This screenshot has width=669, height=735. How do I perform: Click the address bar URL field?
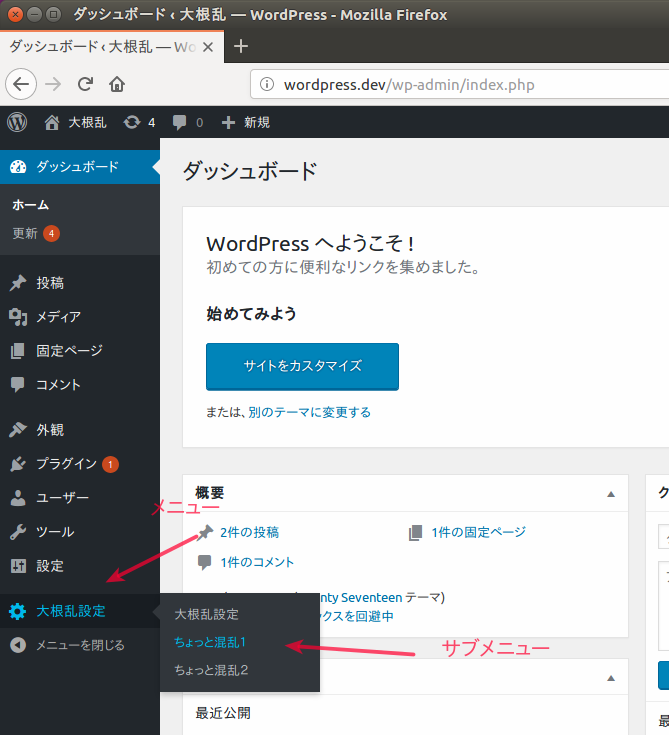tap(459, 84)
